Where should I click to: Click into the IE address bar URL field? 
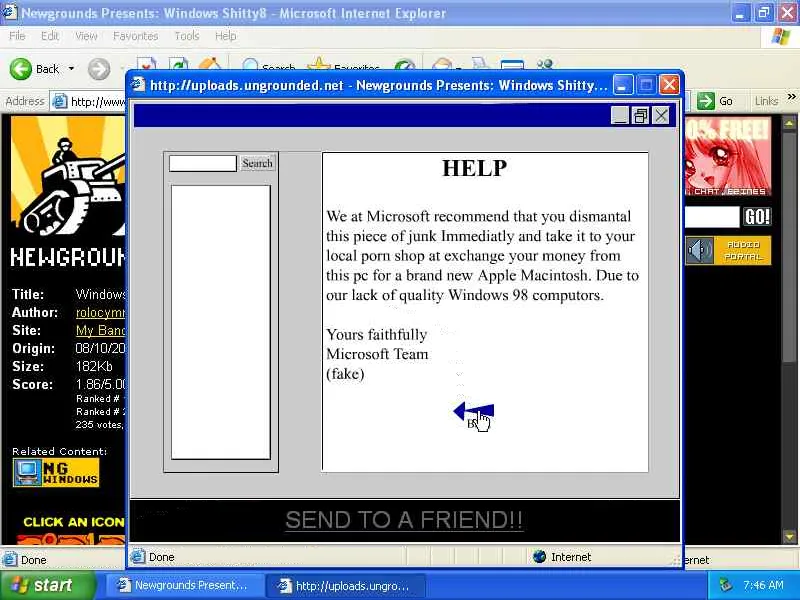pyautogui.click(x=97, y=102)
